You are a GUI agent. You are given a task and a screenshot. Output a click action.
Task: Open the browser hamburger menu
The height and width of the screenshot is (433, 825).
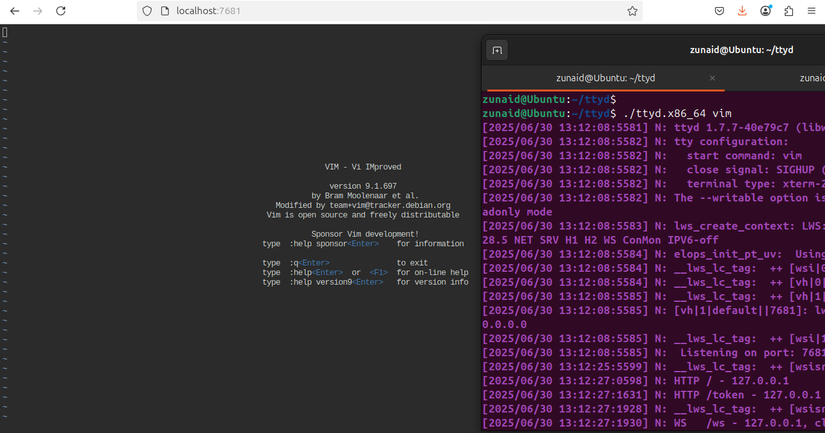[811, 11]
